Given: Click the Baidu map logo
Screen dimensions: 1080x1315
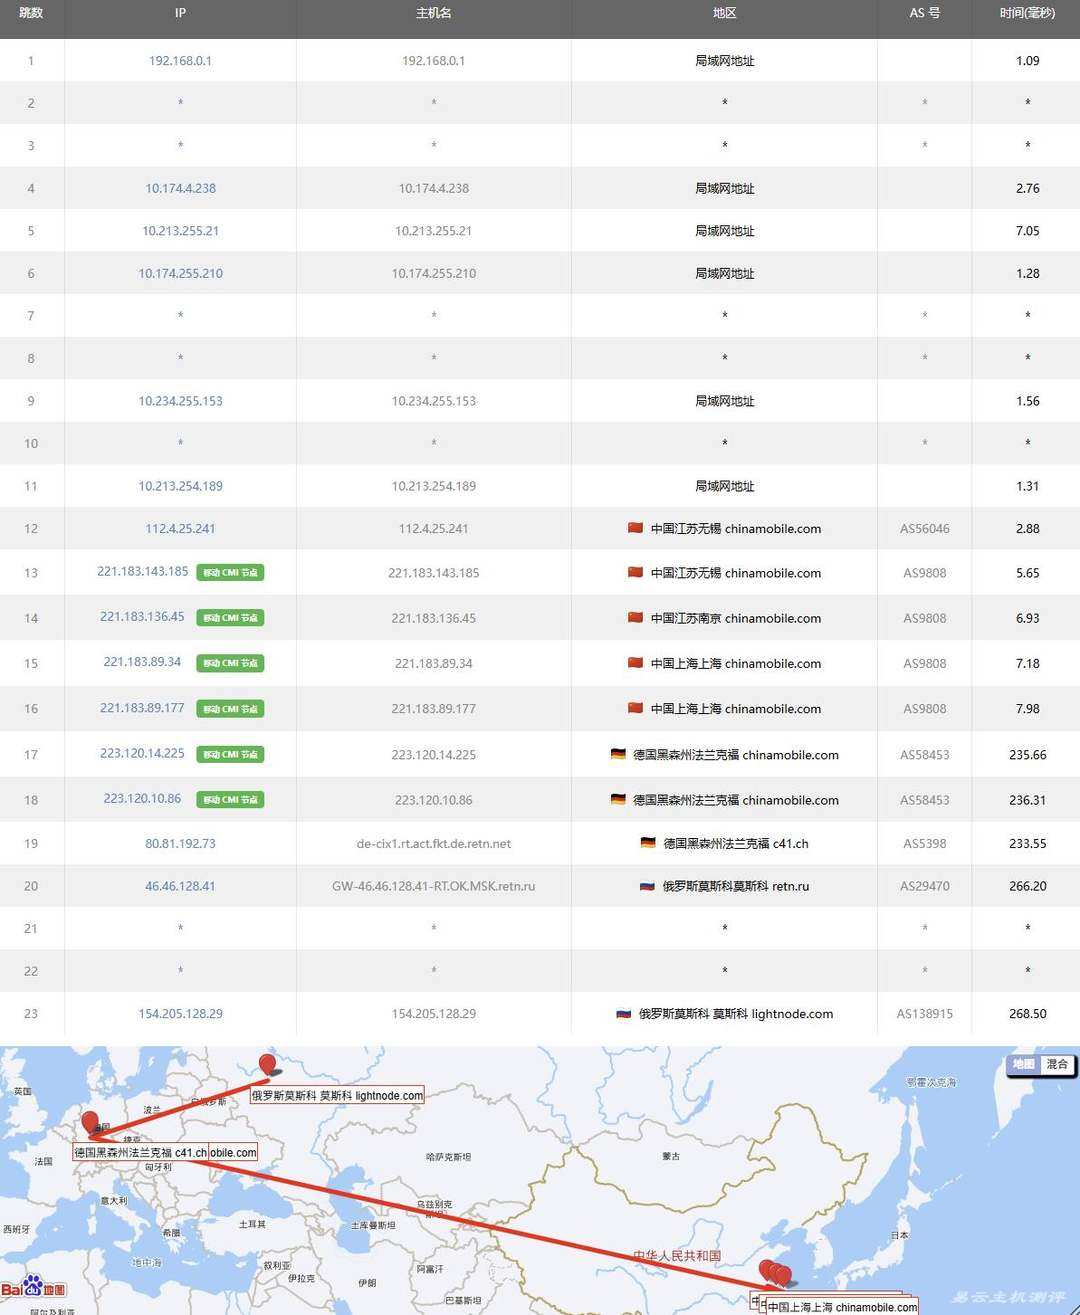Looking at the screenshot, I should (33, 1286).
